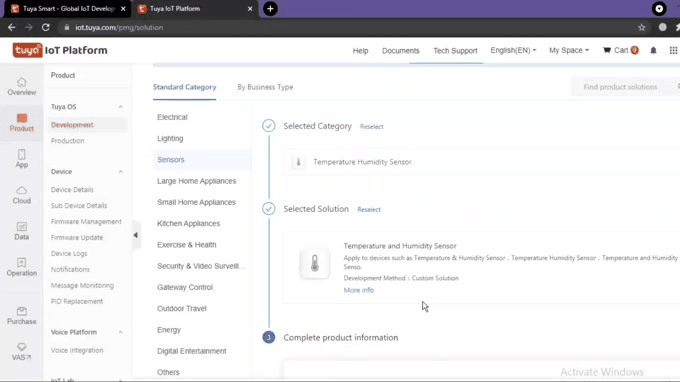Screen dimensions: 680x382
Task: Select Security & Video Surveillance category
Action: coord(201,266)
